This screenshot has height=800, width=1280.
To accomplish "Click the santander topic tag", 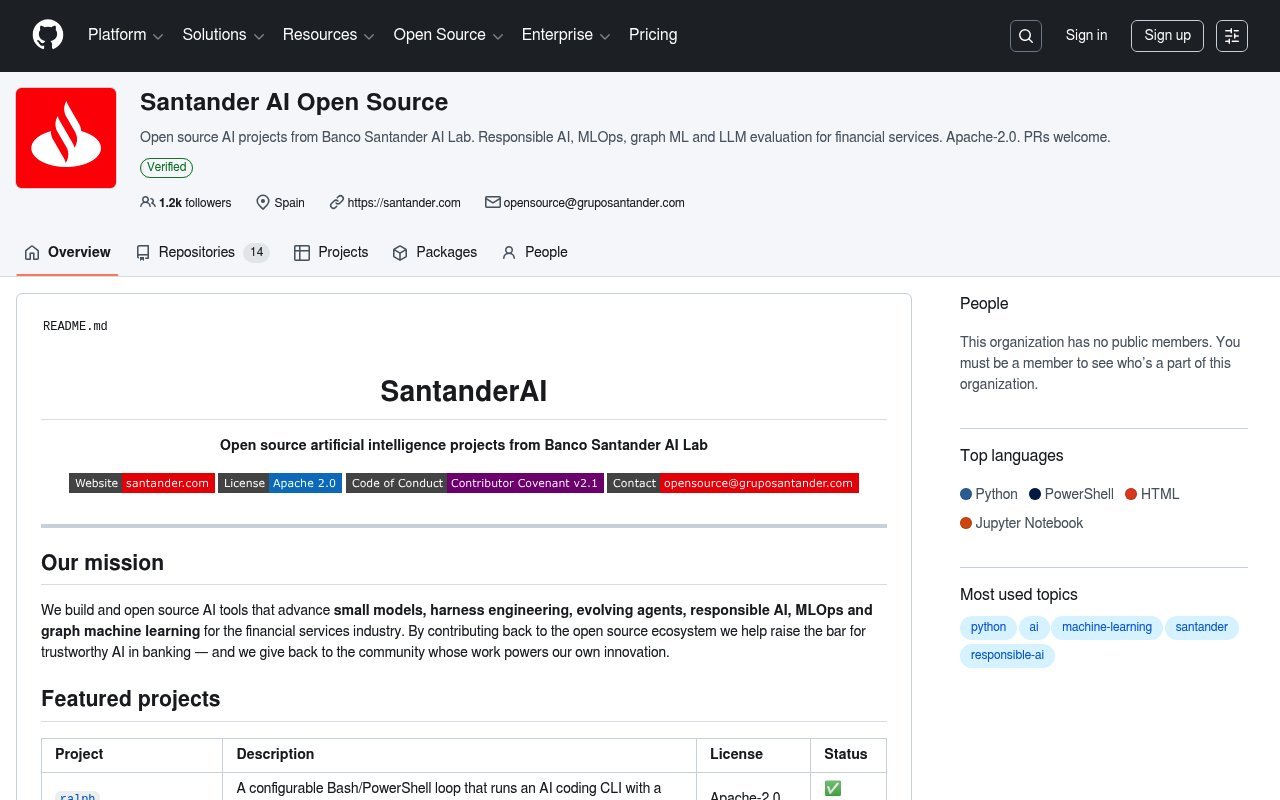I will 1202,628.
